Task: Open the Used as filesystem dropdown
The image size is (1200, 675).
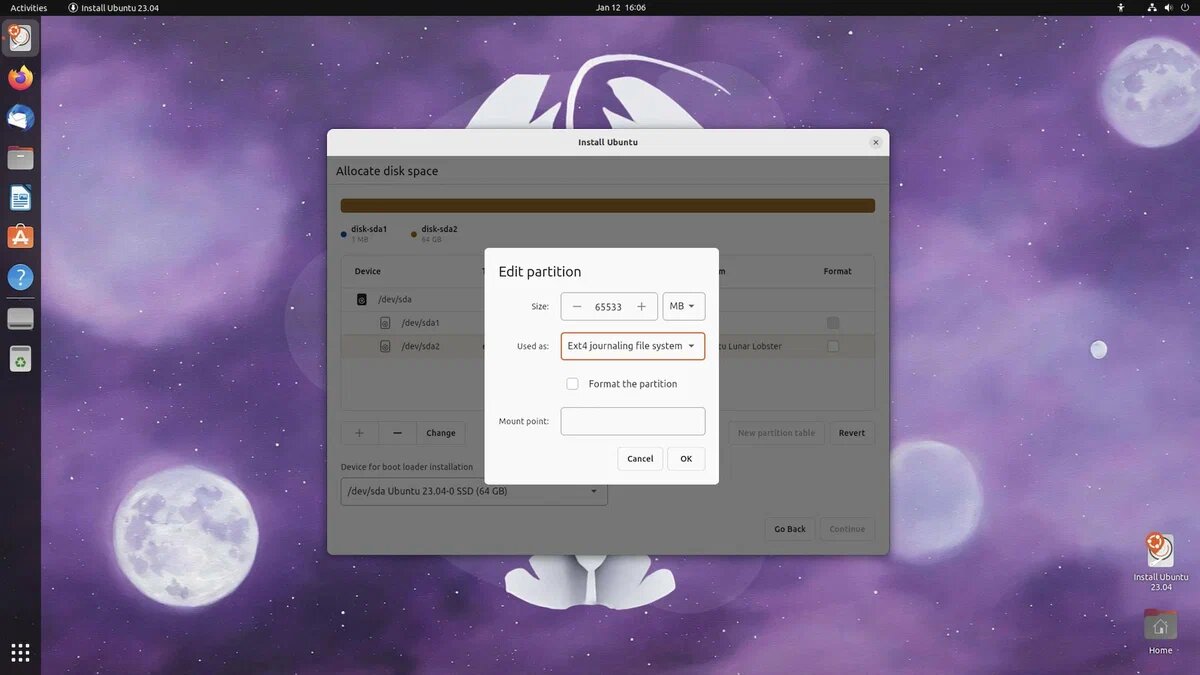Action: pyautogui.click(x=632, y=345)
